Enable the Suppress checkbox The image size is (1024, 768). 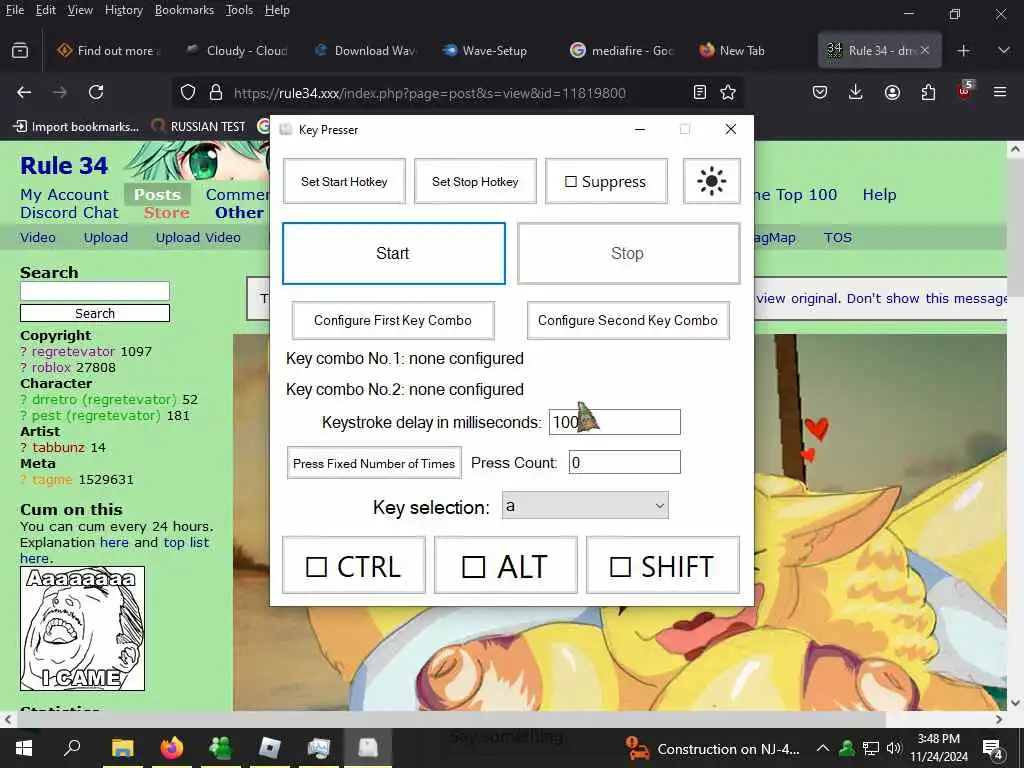[x=571, y=182]
